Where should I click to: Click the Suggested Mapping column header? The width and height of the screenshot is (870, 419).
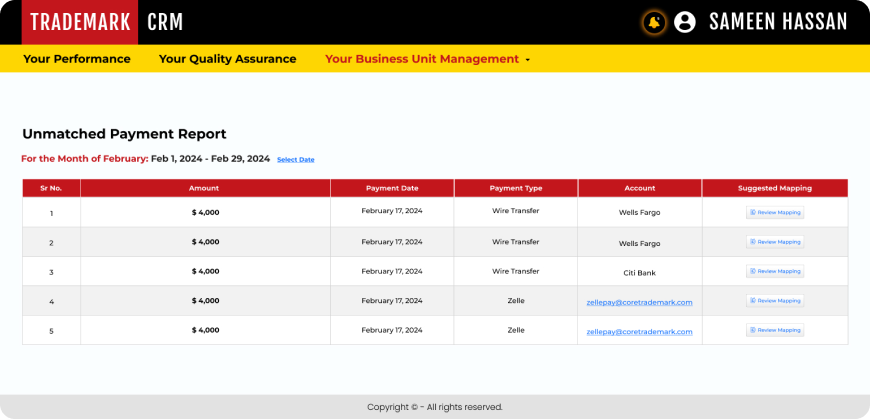point(775,188)
